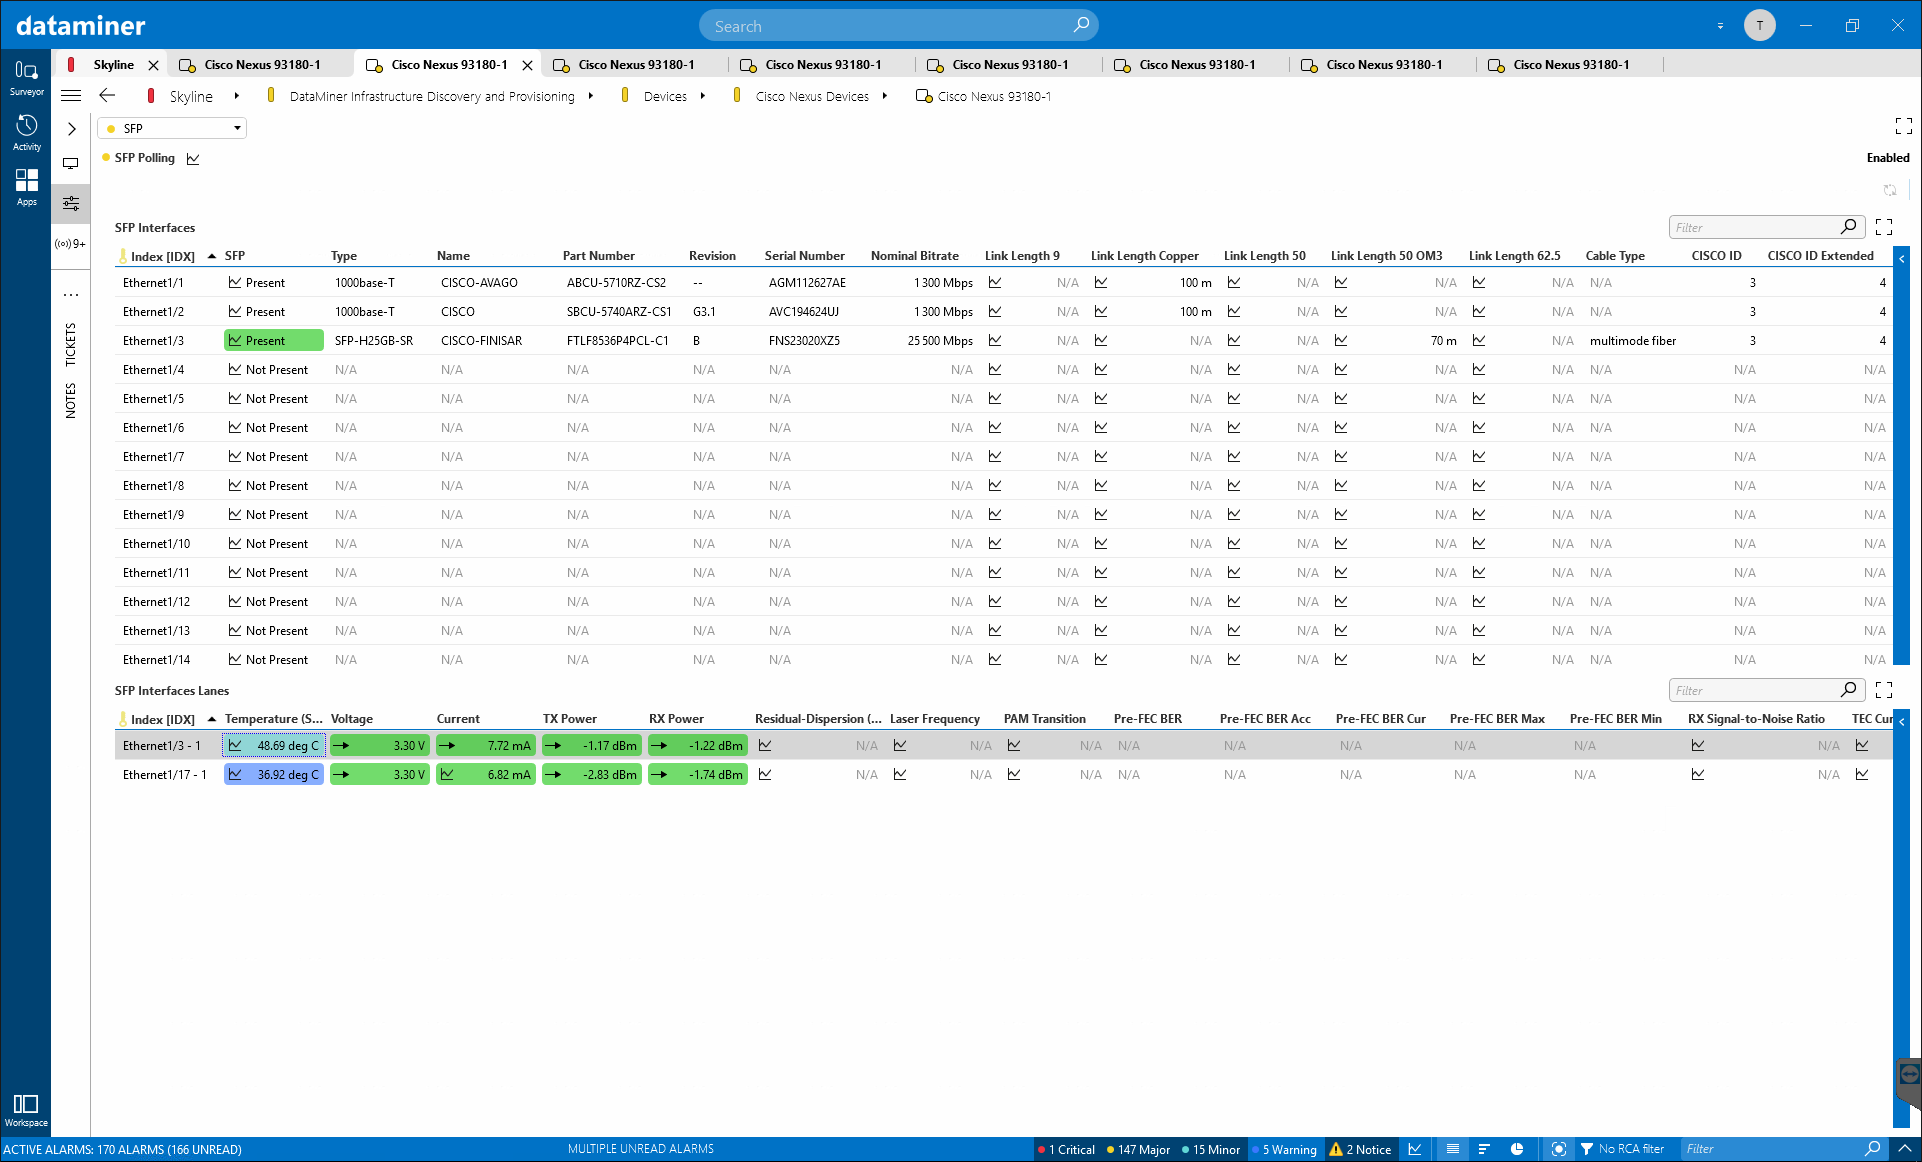
Task: Click the focus target icon in alarm bar
Action: coord(1558,1150)
